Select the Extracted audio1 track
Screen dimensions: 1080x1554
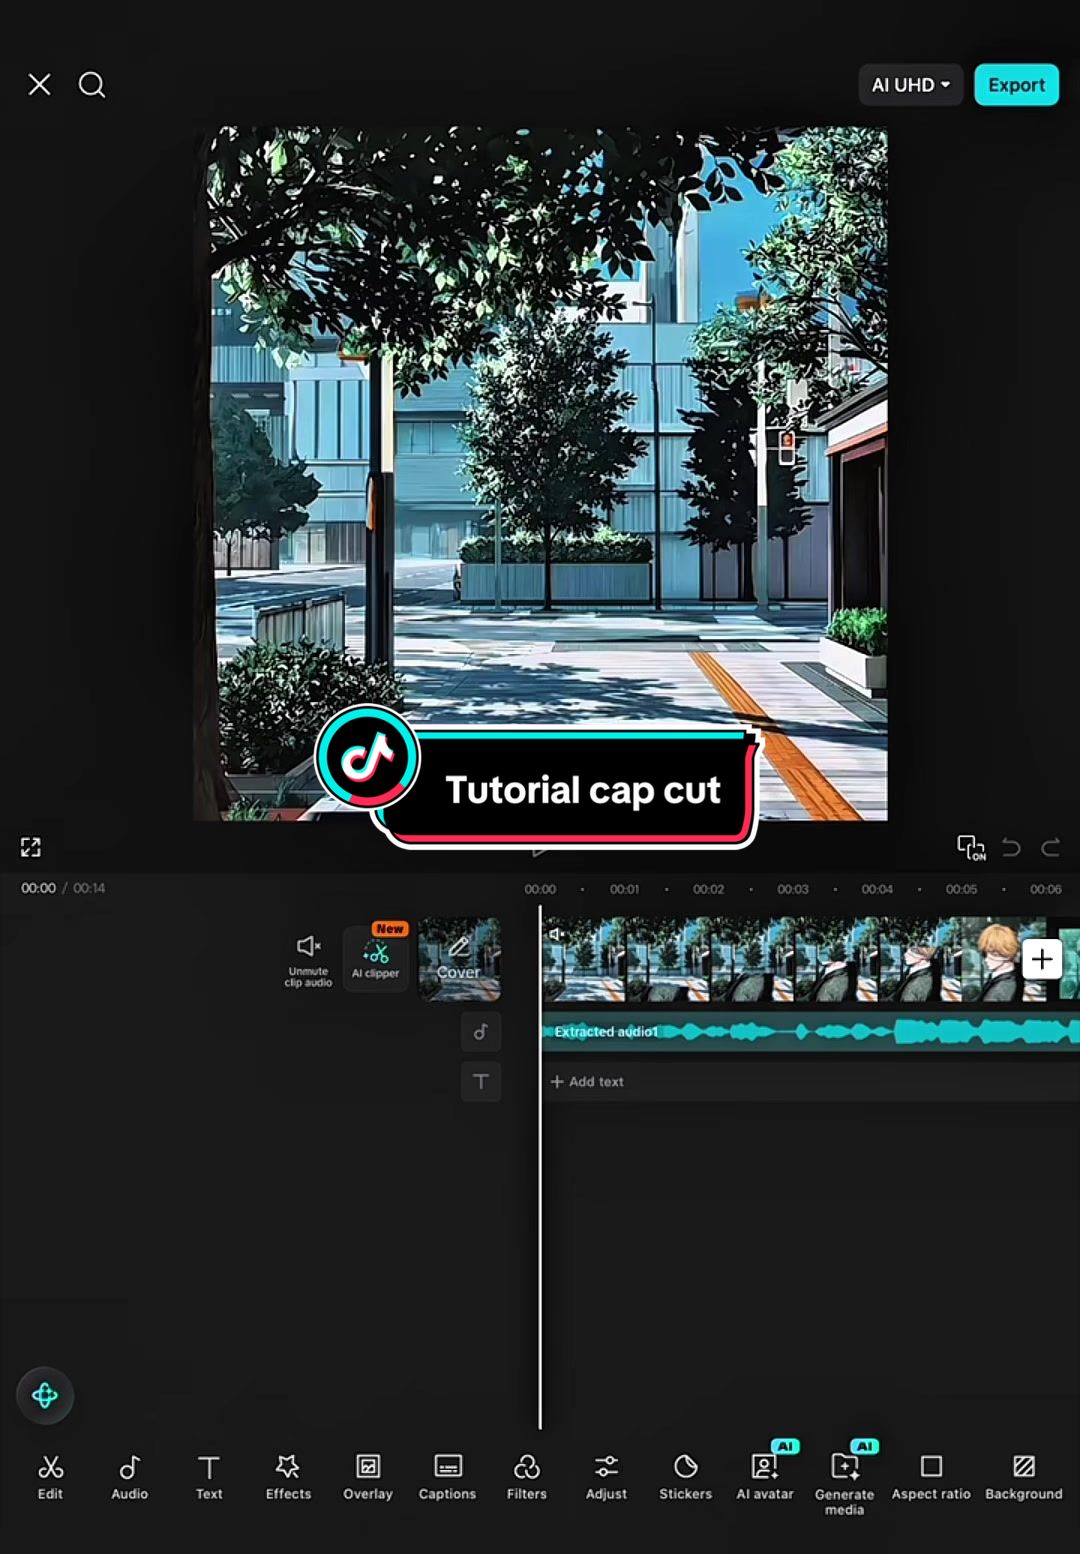pyautogui.click(x=810, y=1032)
